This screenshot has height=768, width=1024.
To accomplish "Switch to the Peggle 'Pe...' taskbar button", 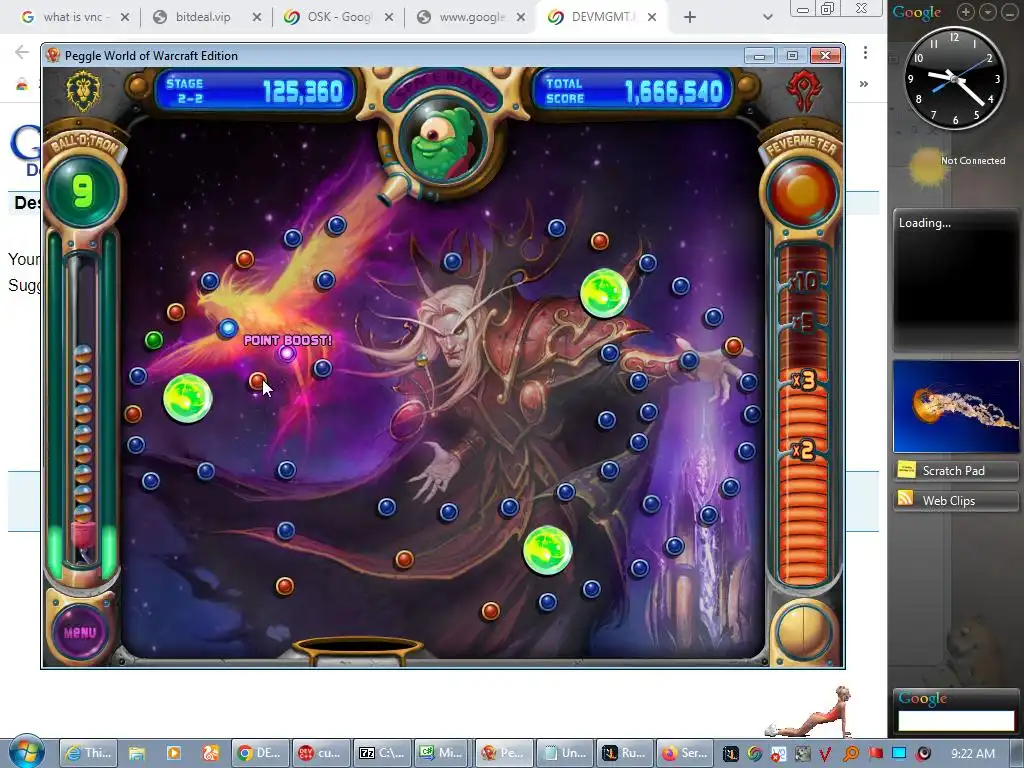I will tap(504, 753).
